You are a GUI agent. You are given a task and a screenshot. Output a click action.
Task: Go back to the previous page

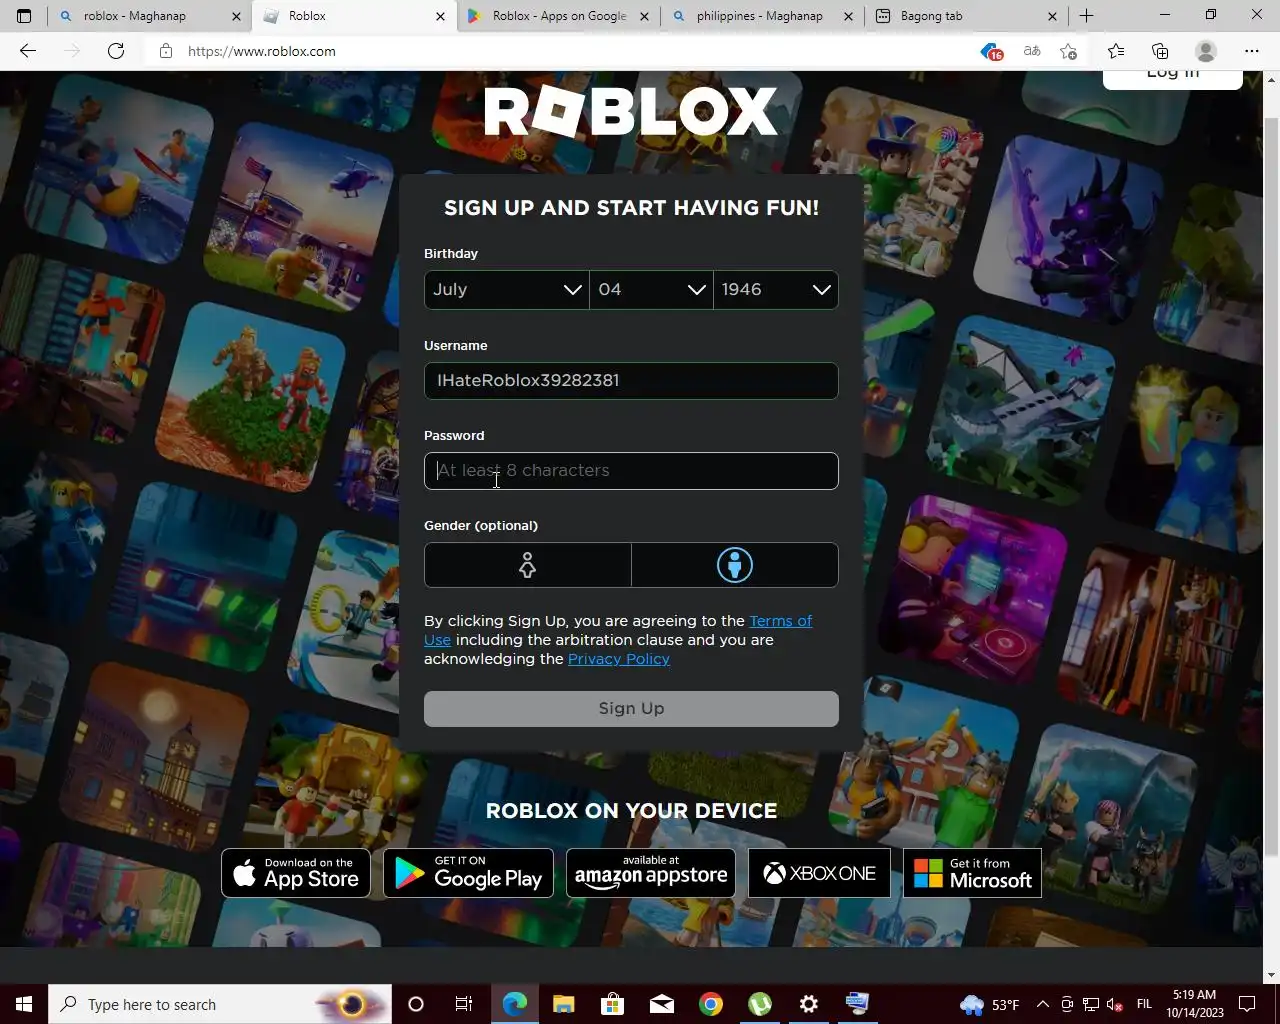pos(28,51)
